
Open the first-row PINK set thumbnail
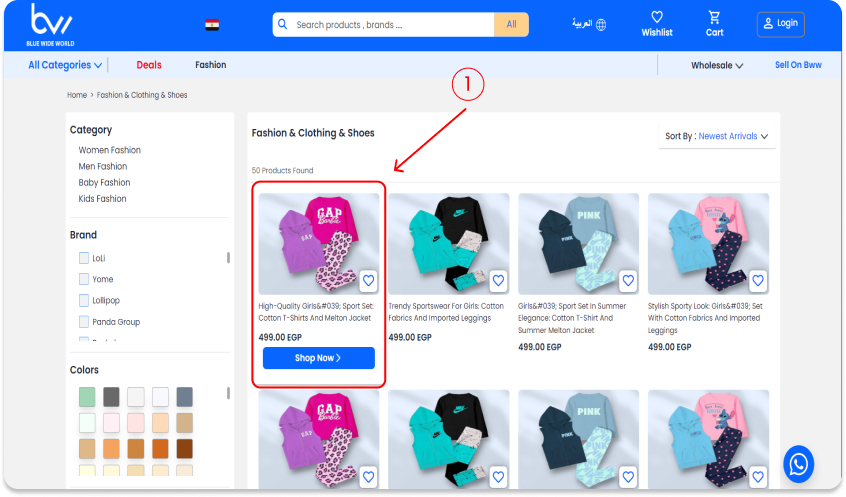[578, 243]
